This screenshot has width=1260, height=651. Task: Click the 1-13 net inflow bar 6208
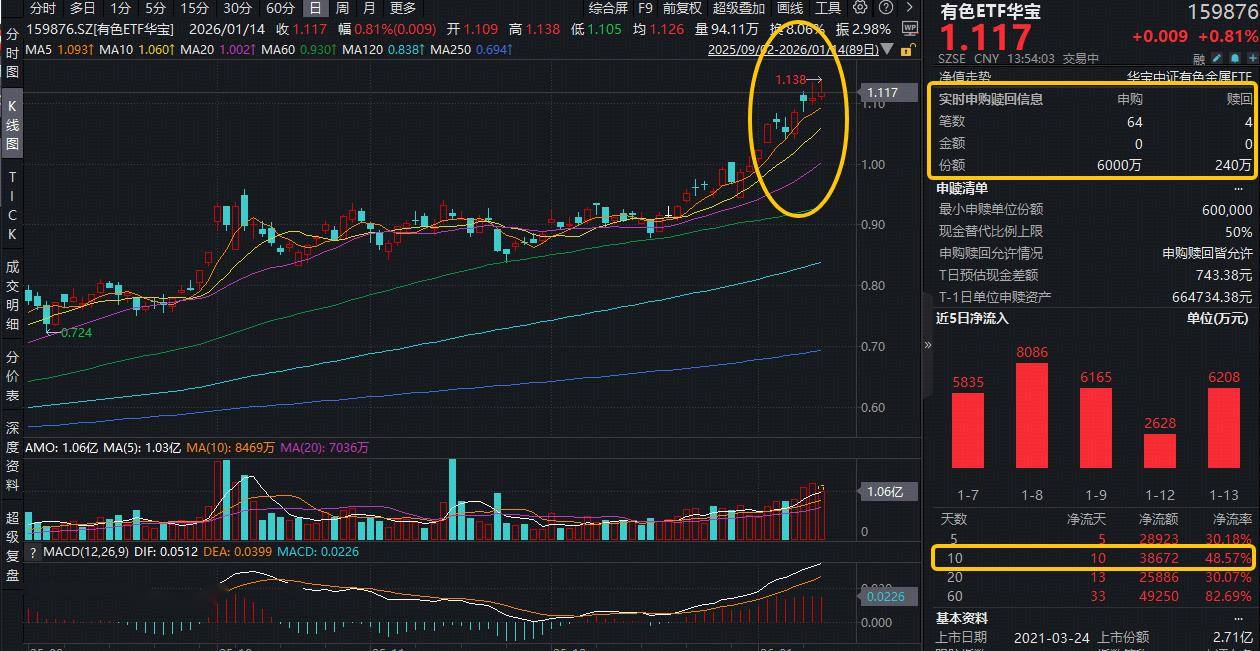tap(1223, 428)
